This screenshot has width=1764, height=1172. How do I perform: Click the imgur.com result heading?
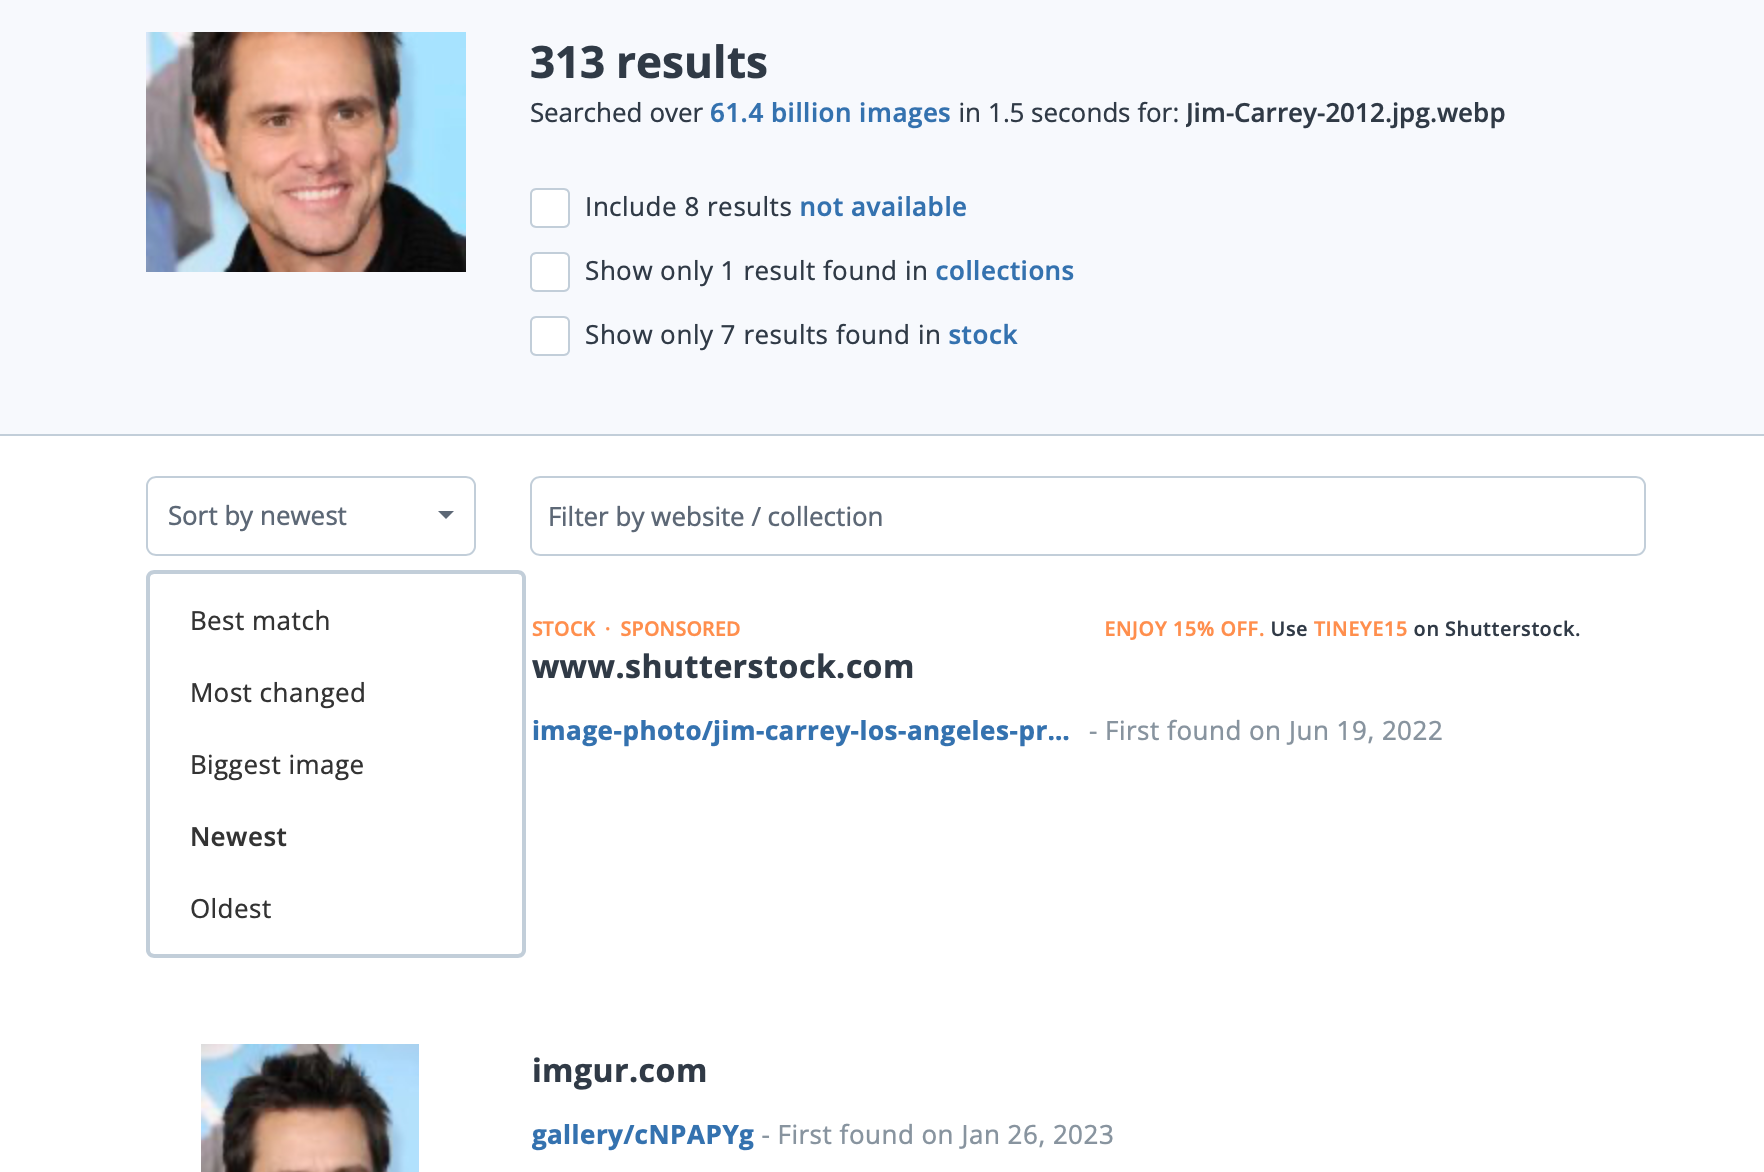[619, 1071]
